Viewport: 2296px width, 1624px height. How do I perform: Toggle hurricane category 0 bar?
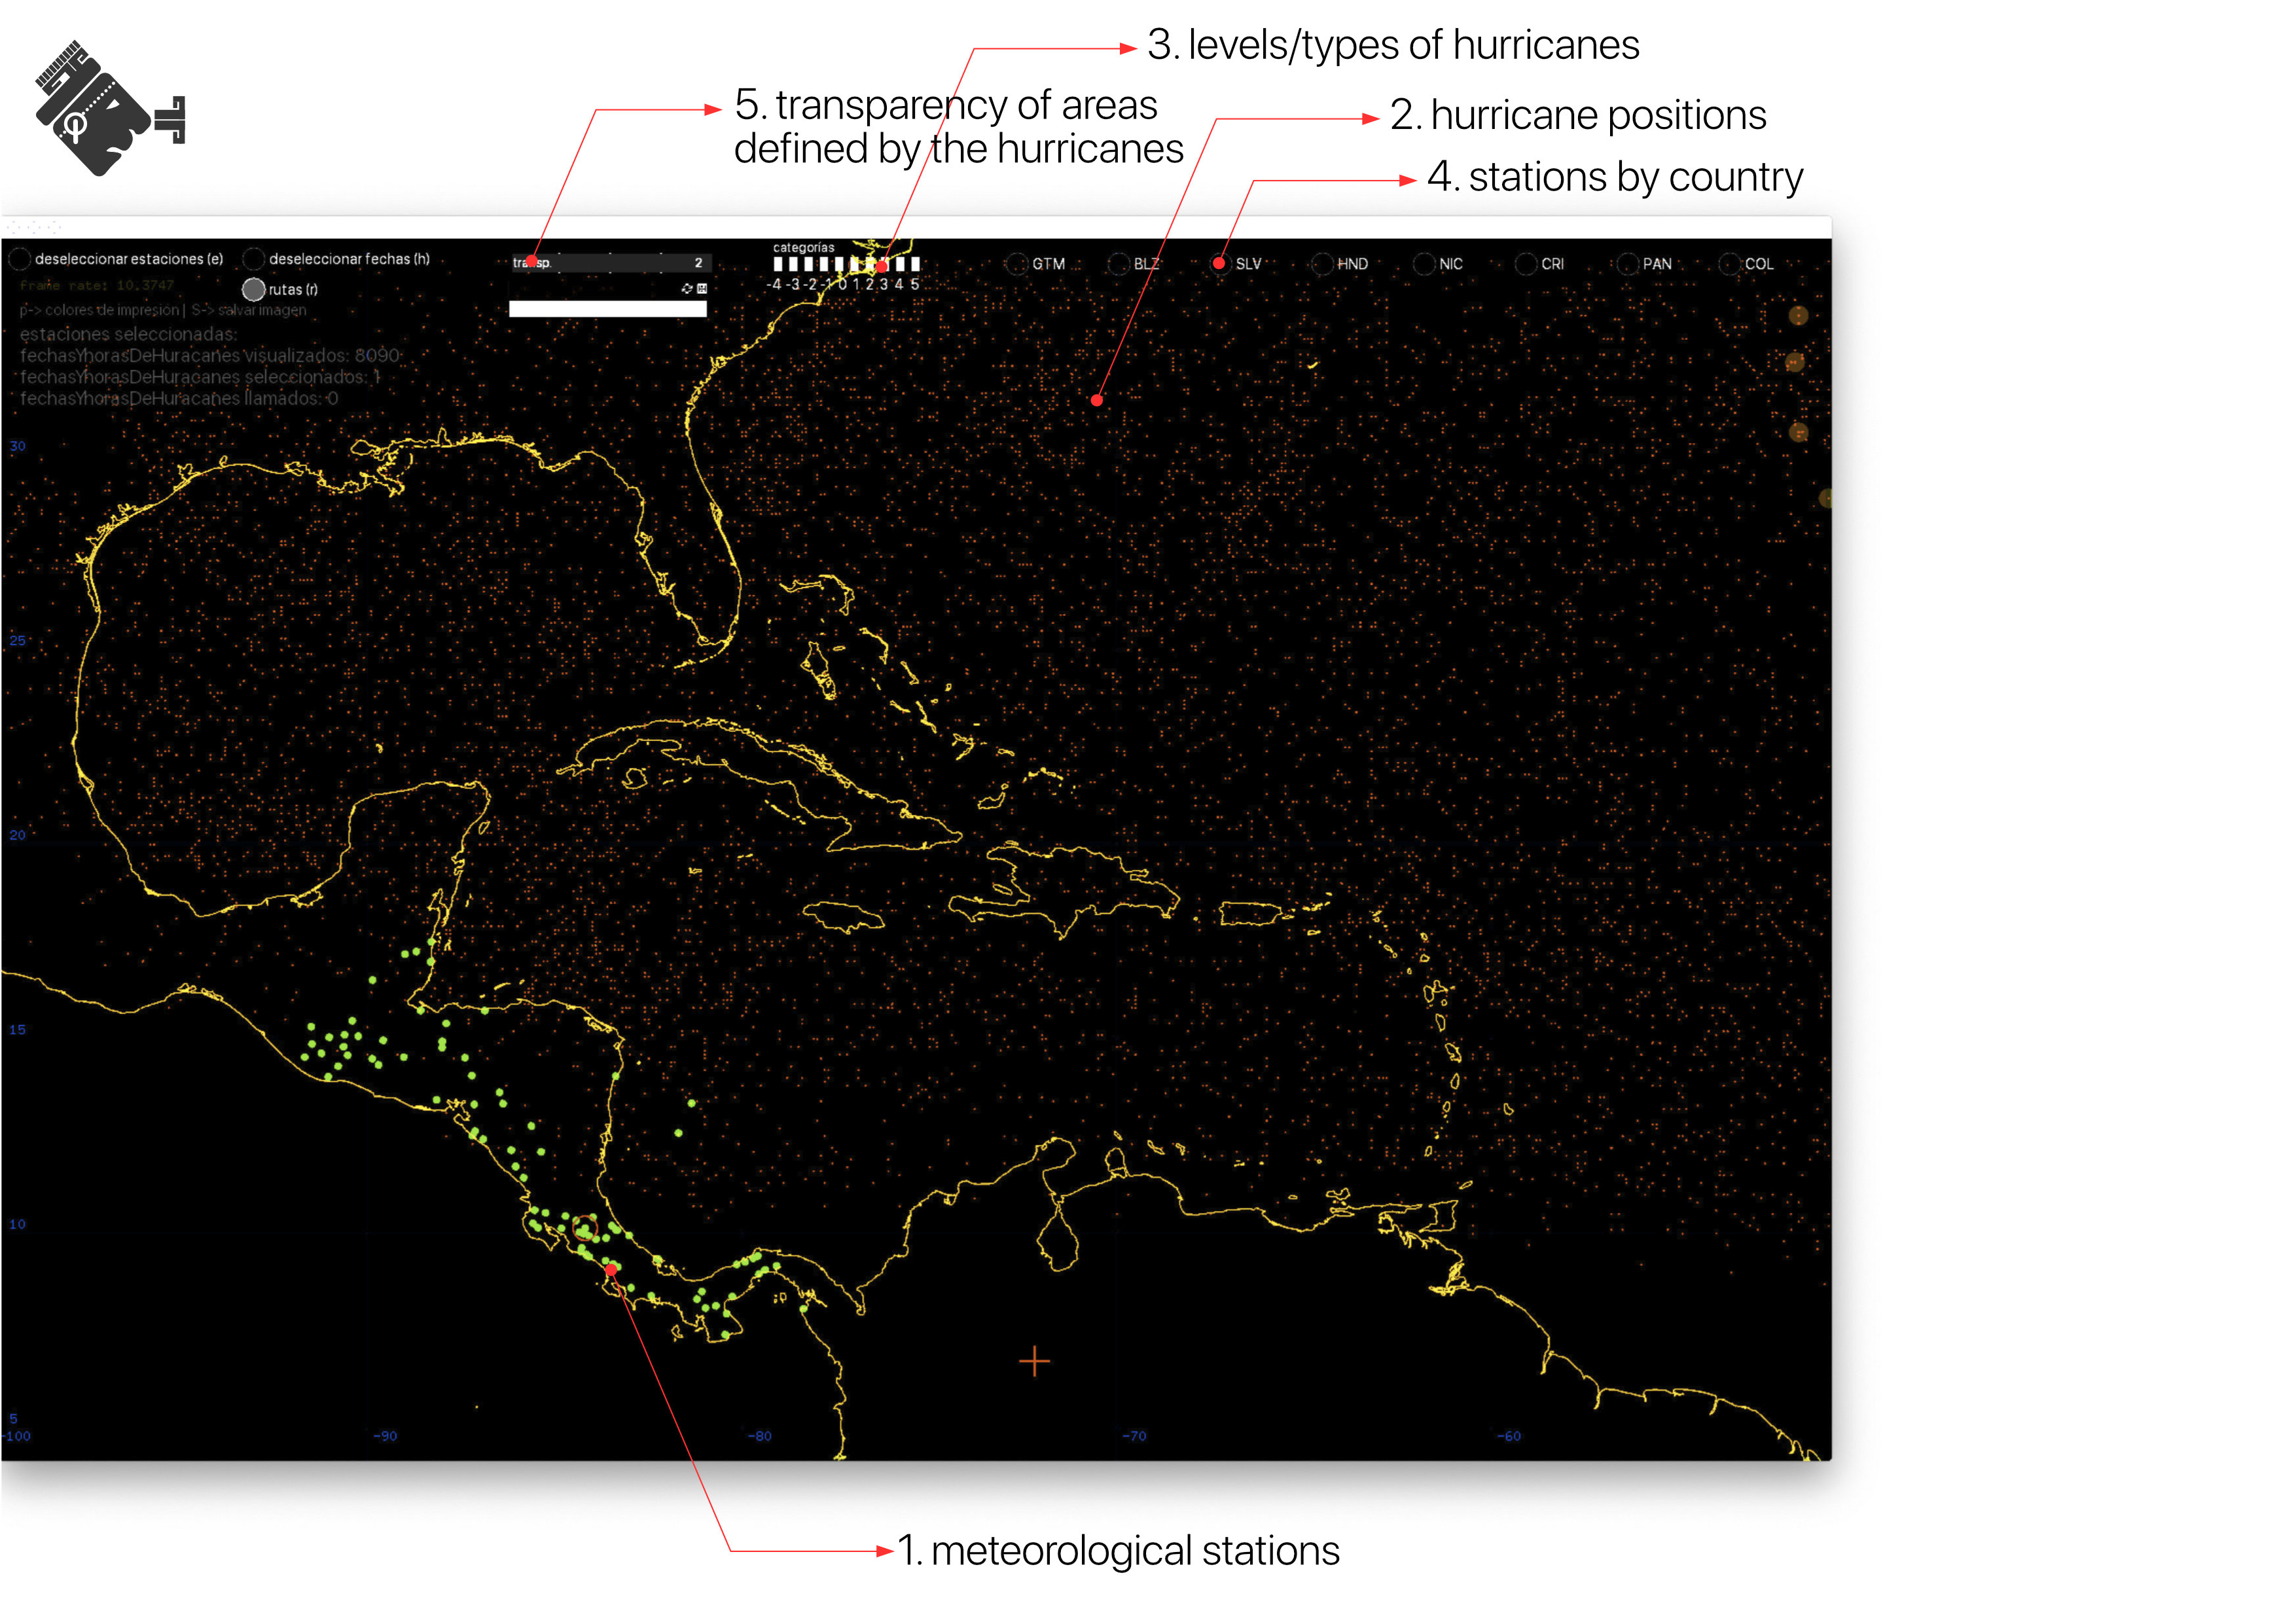click(840, 264)
